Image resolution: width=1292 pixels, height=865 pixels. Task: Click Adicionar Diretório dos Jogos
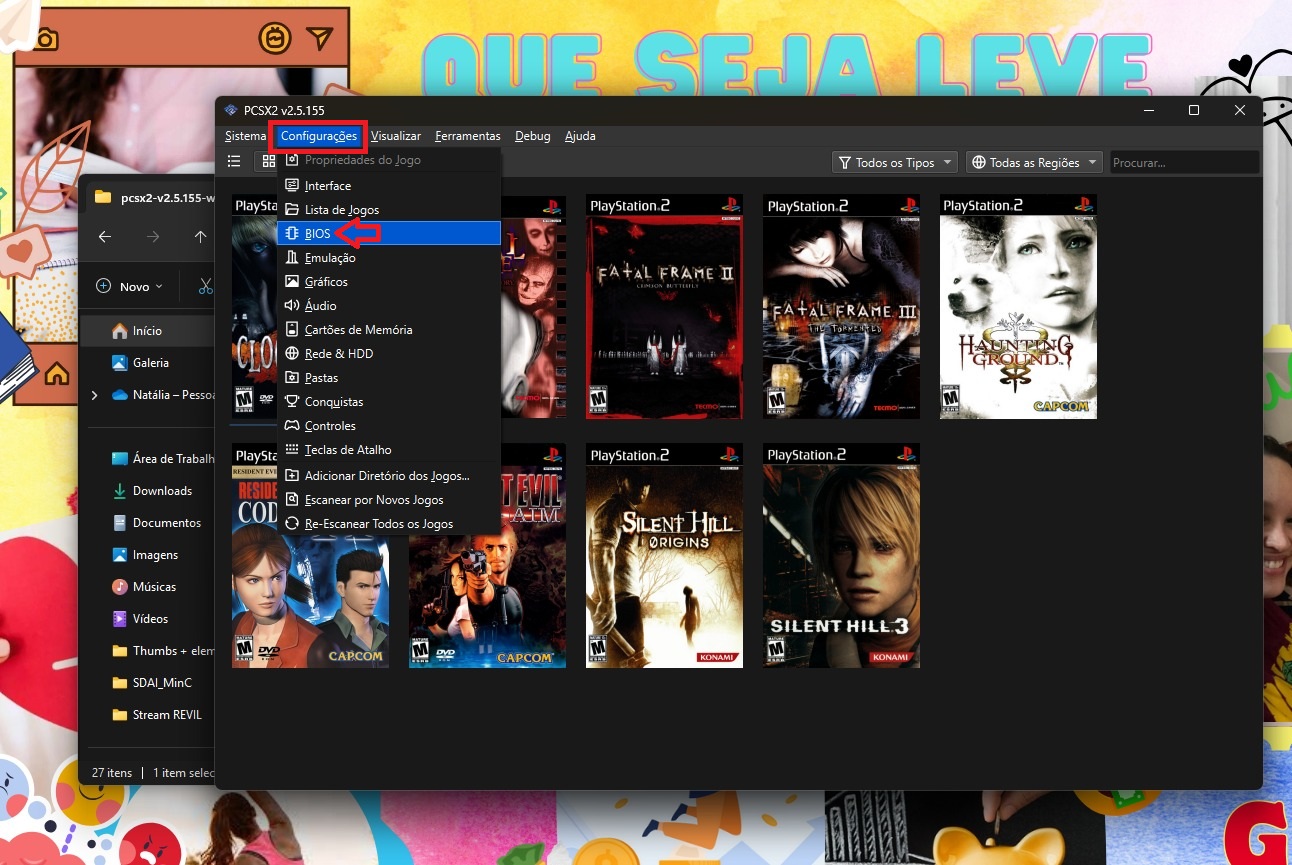point(386,476)
